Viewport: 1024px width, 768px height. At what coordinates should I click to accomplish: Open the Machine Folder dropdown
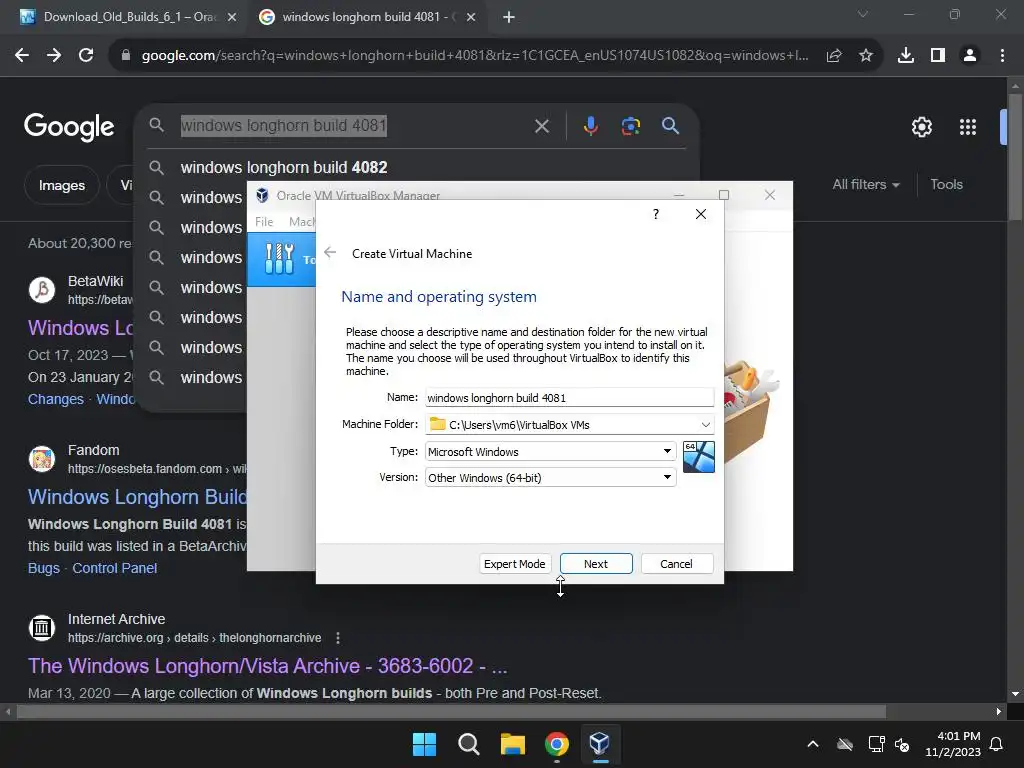coord(705,424)
